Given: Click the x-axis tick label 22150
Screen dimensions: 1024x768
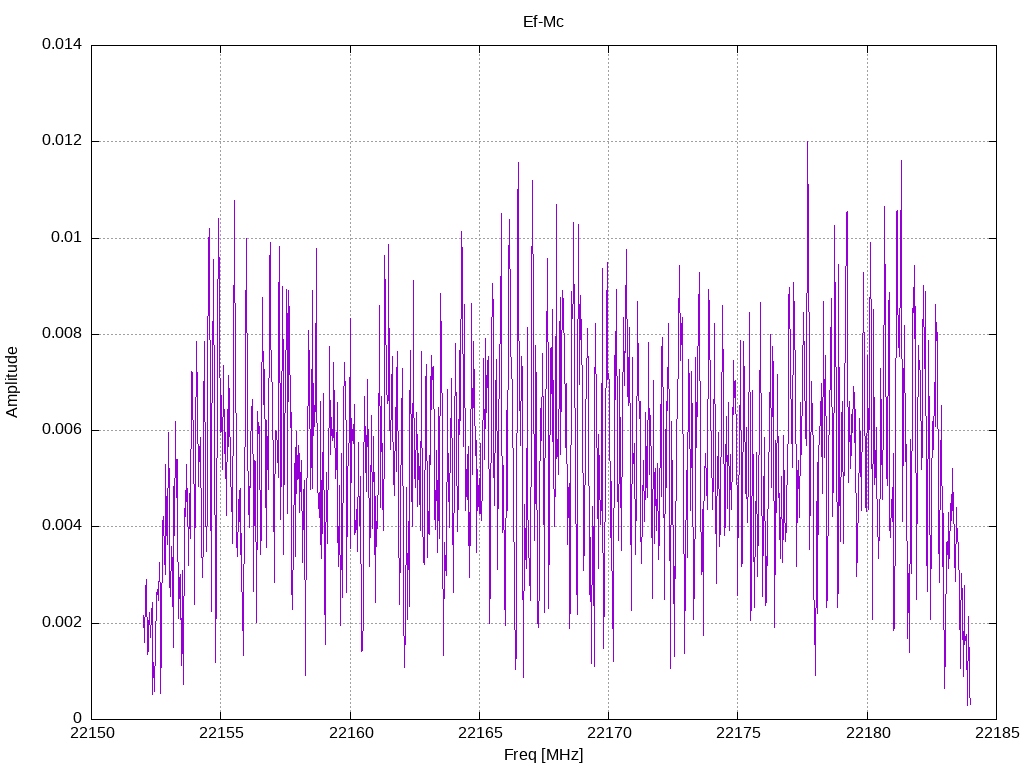Looking at the screenshot, I should [92, 733].
